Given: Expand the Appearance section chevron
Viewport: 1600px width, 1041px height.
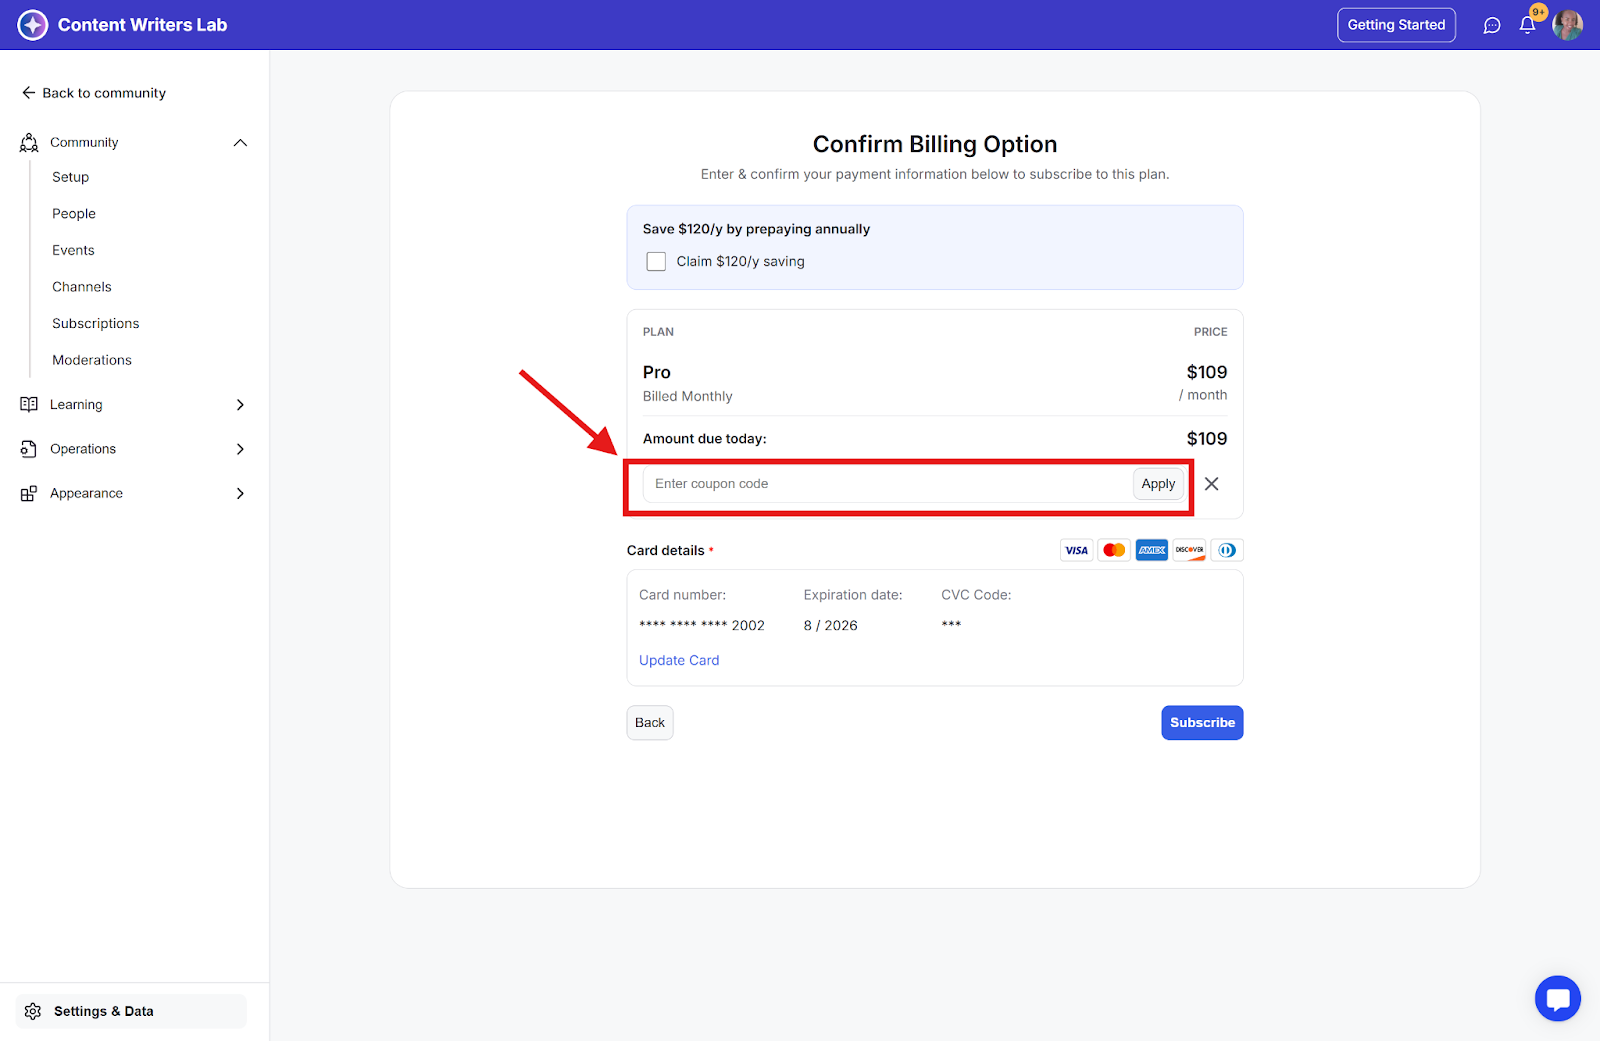Looking at the screenshot, I should 240,493.
